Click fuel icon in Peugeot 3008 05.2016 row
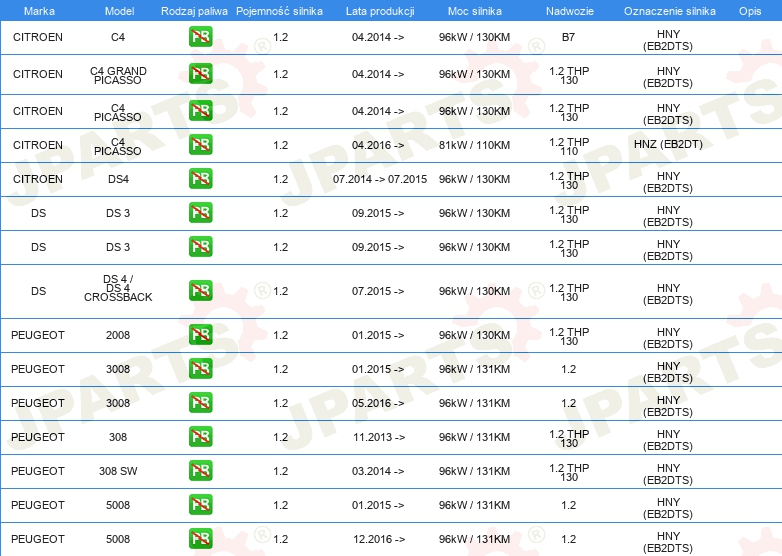Viewport: 782px width, 556px height. pyautogui.click(x=200, y=402)
